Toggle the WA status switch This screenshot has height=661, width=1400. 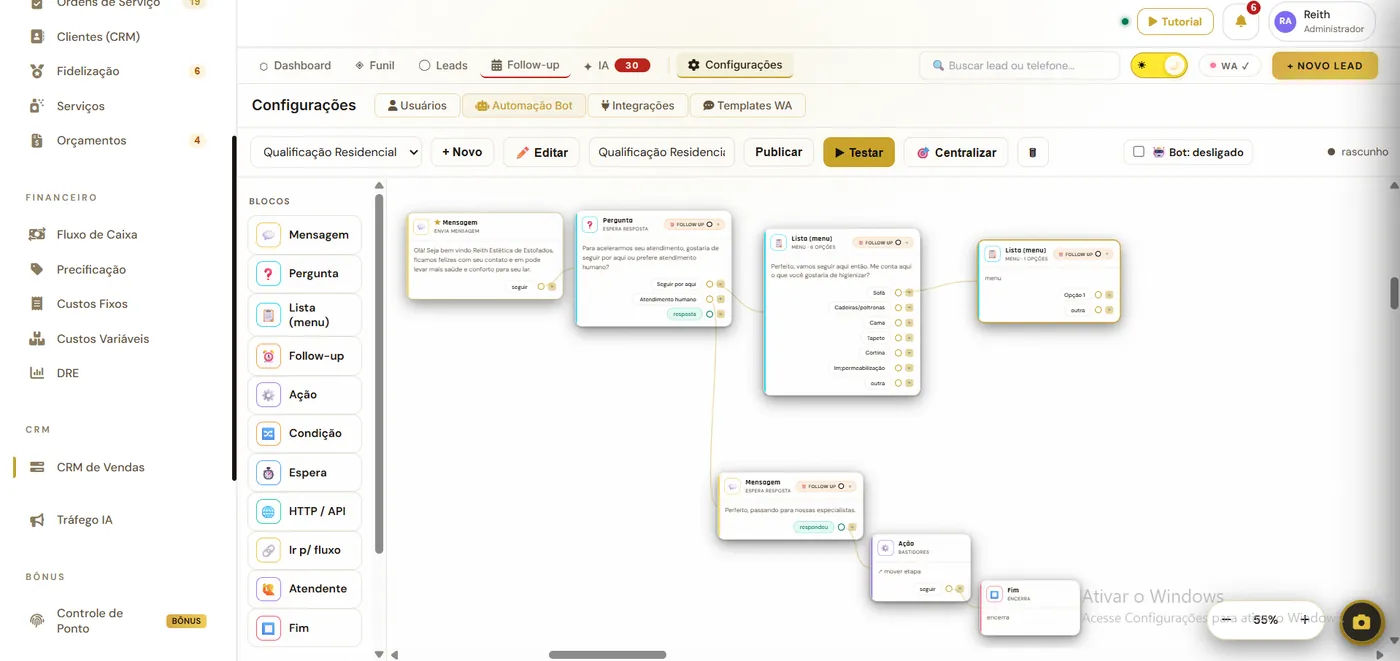[x=1230, y=66]
